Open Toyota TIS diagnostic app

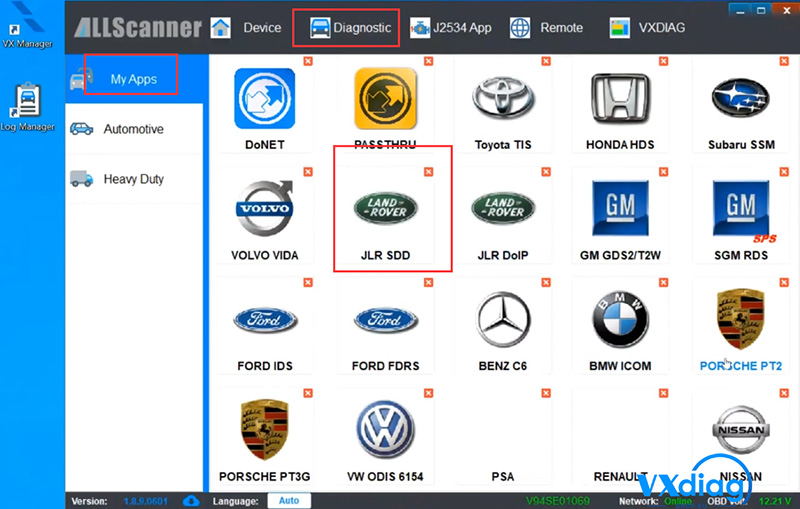point(503,98)
